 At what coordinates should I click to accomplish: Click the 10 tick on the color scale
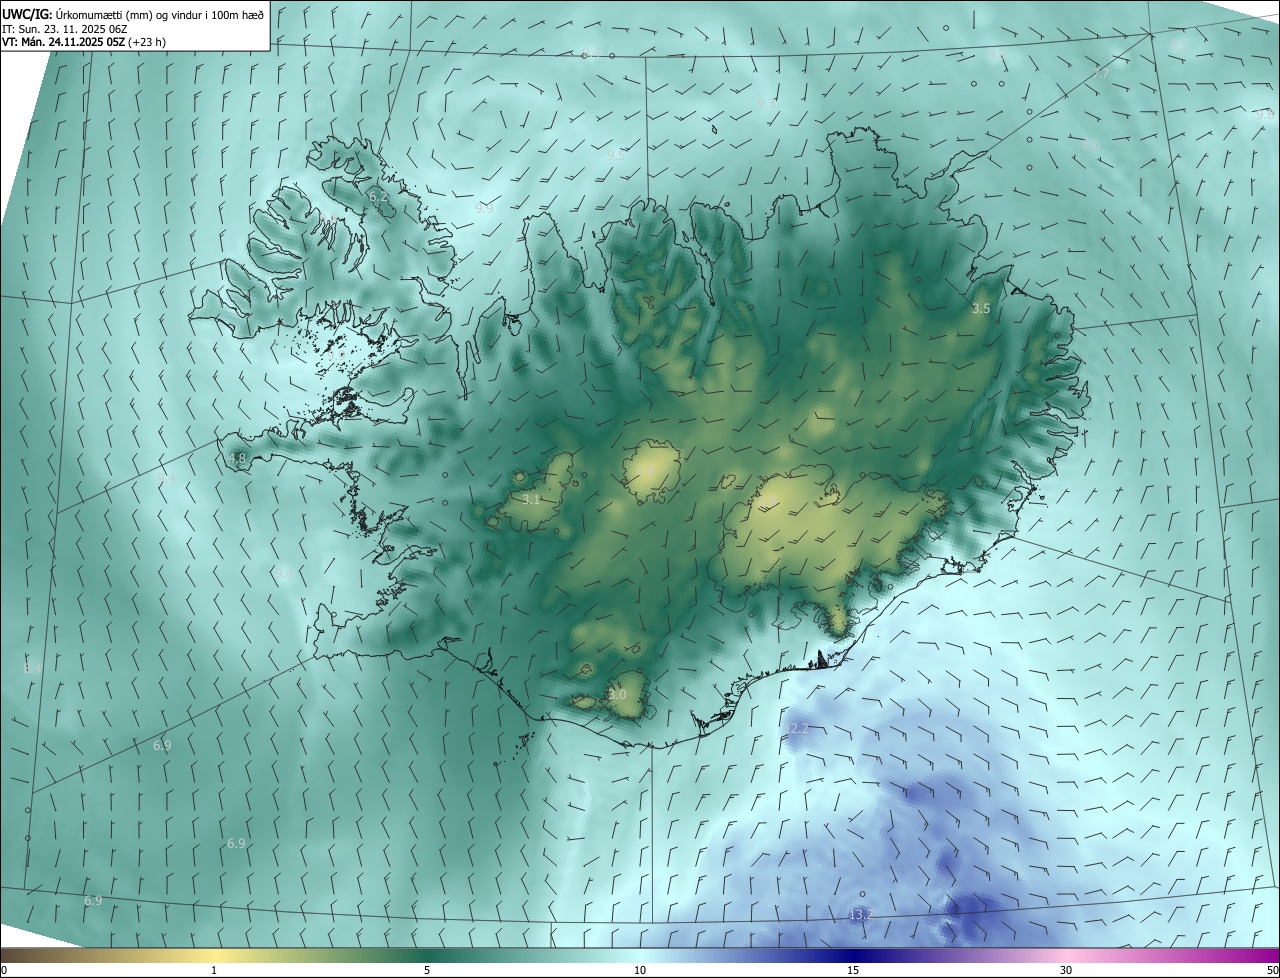point(640,970)
